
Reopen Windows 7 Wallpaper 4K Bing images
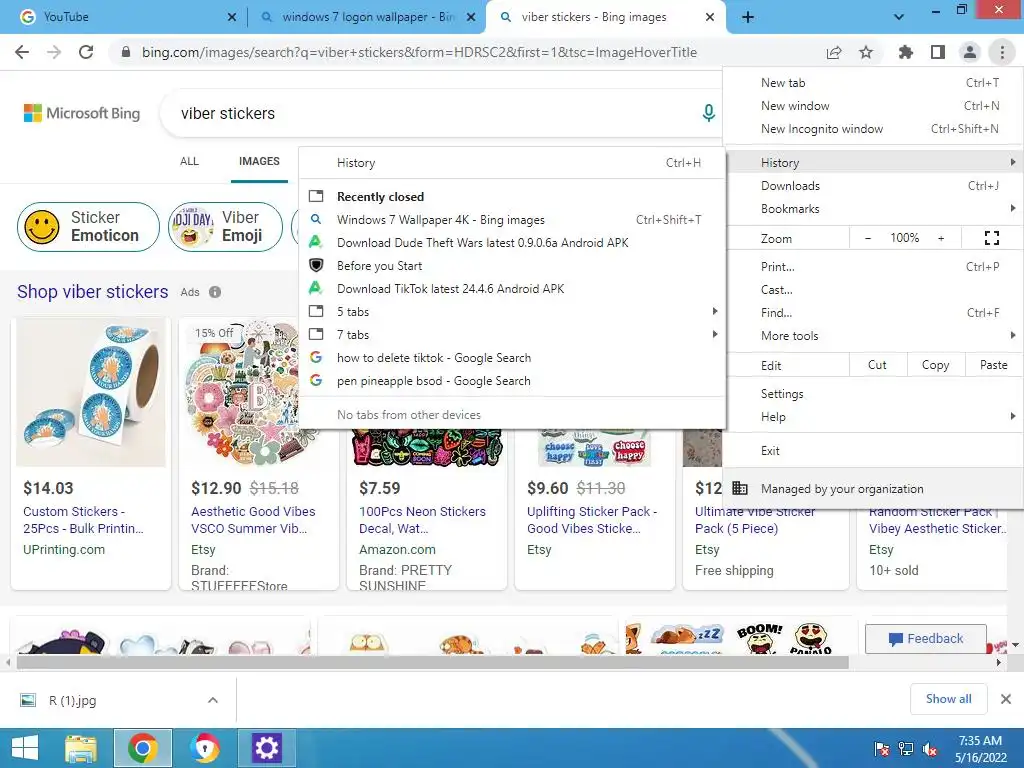click(x=512, y=219)
